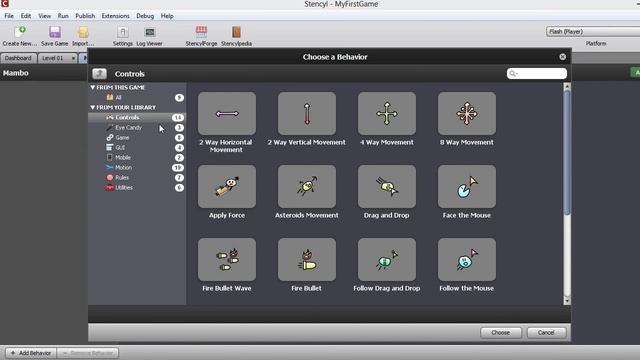Open the Flash (Player) platform dropdown
This screenshot has width=640, height=360.
[x=593, y=31]
